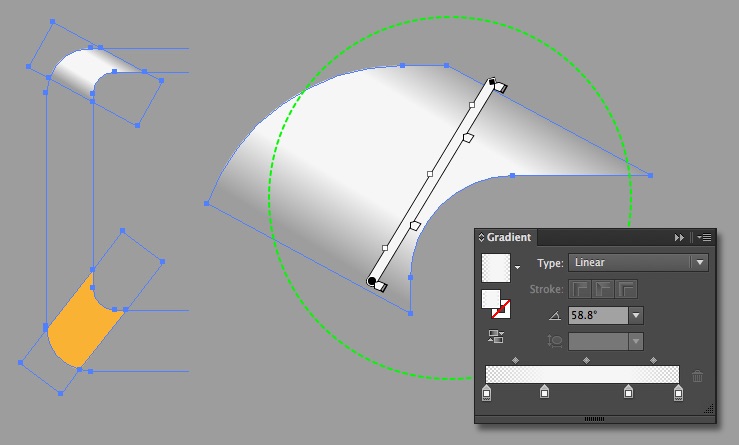The image size is (739, 445).
Task: Select the leftmost gradient color stop
Action: (x=487, y=394)
